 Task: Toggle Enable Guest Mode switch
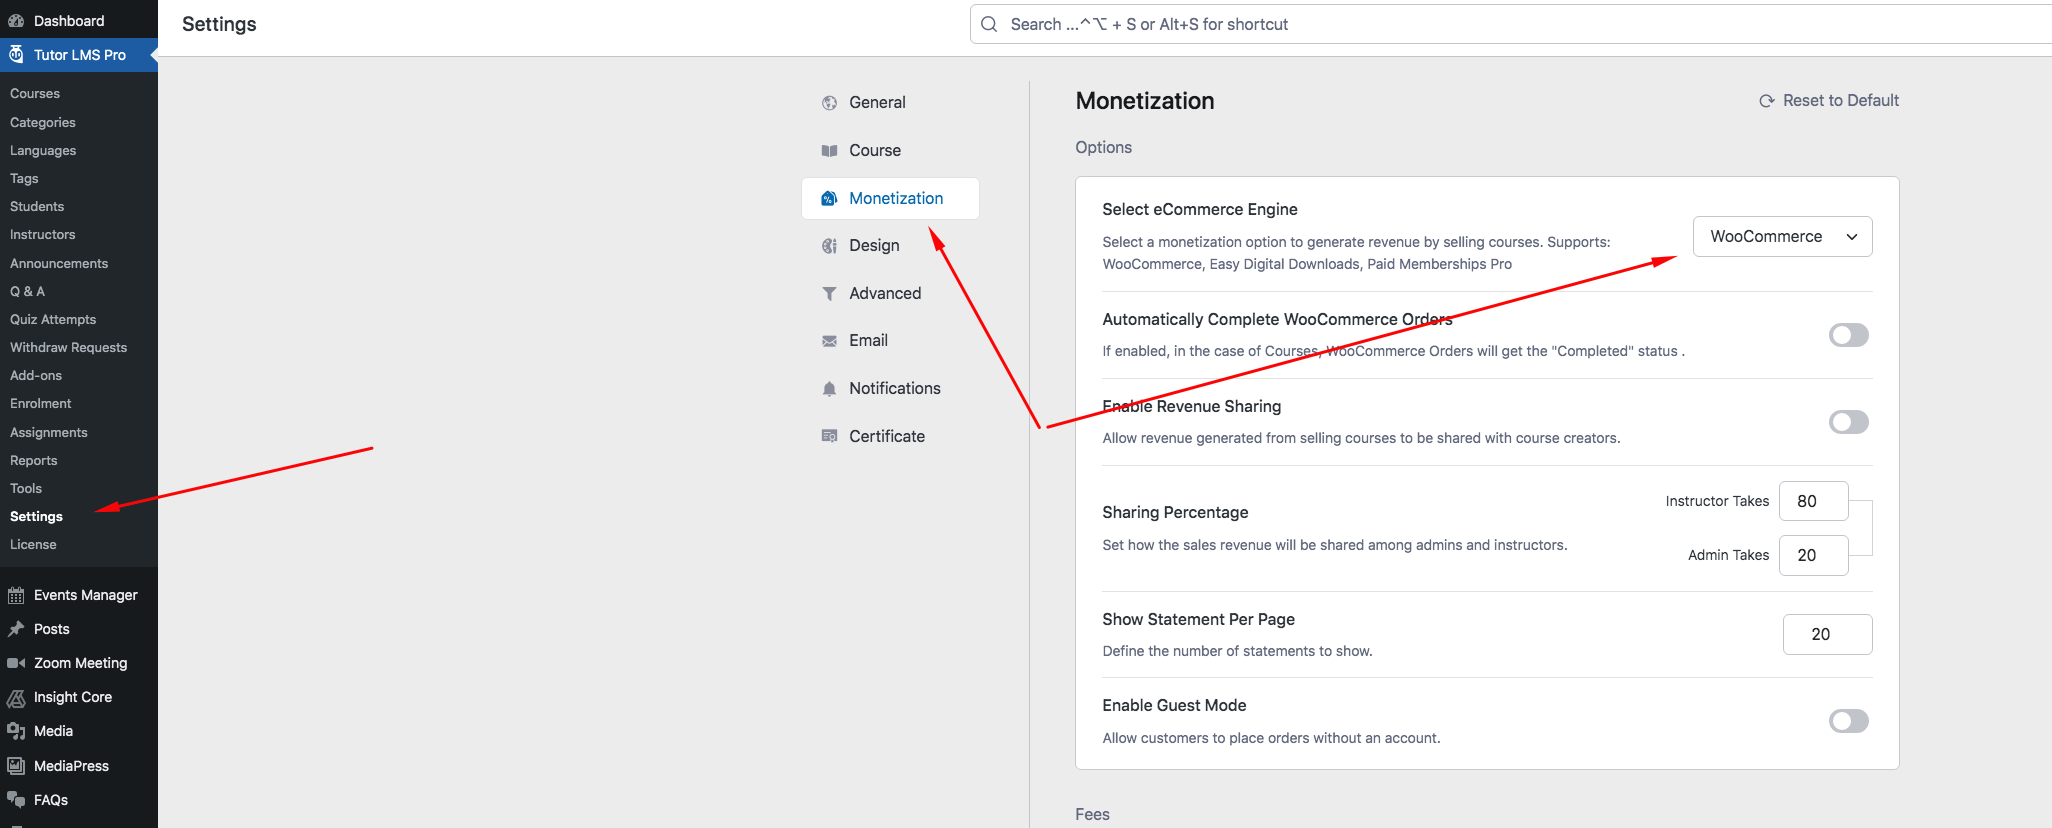pos(1849,721)
